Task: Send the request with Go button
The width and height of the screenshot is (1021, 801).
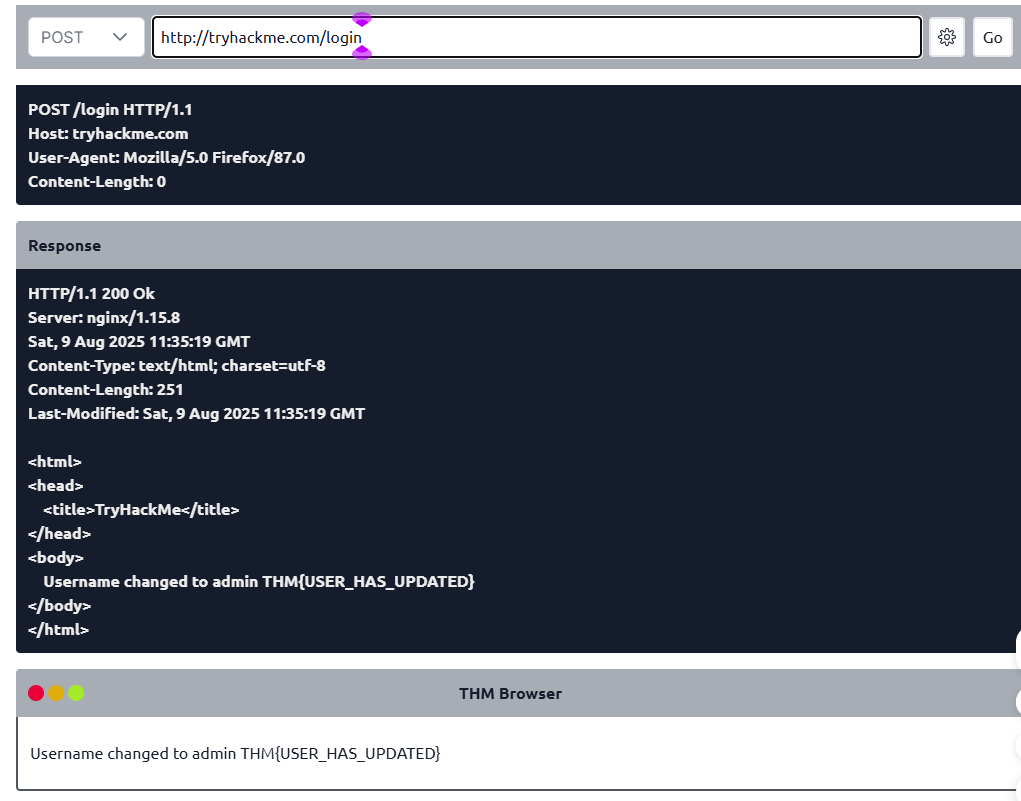Action: click(992, 37)
